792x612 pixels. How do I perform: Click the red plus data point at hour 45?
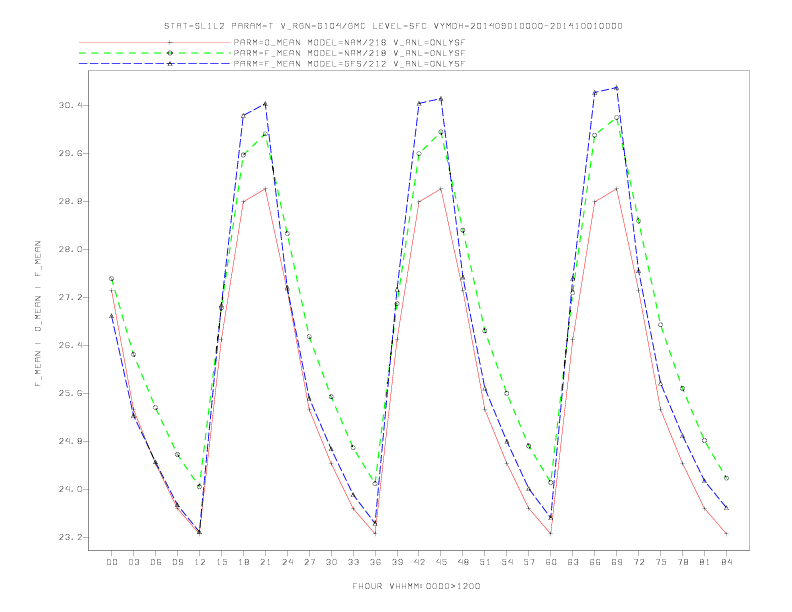point(441,189)
